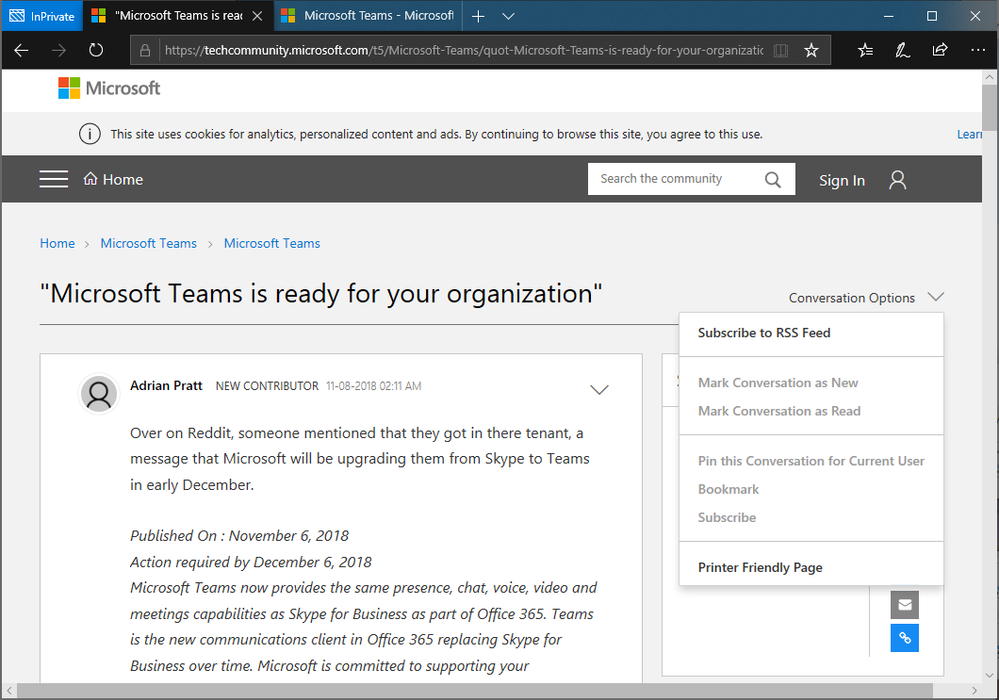Click the Home breadcrumb link

tap(57, 243)
